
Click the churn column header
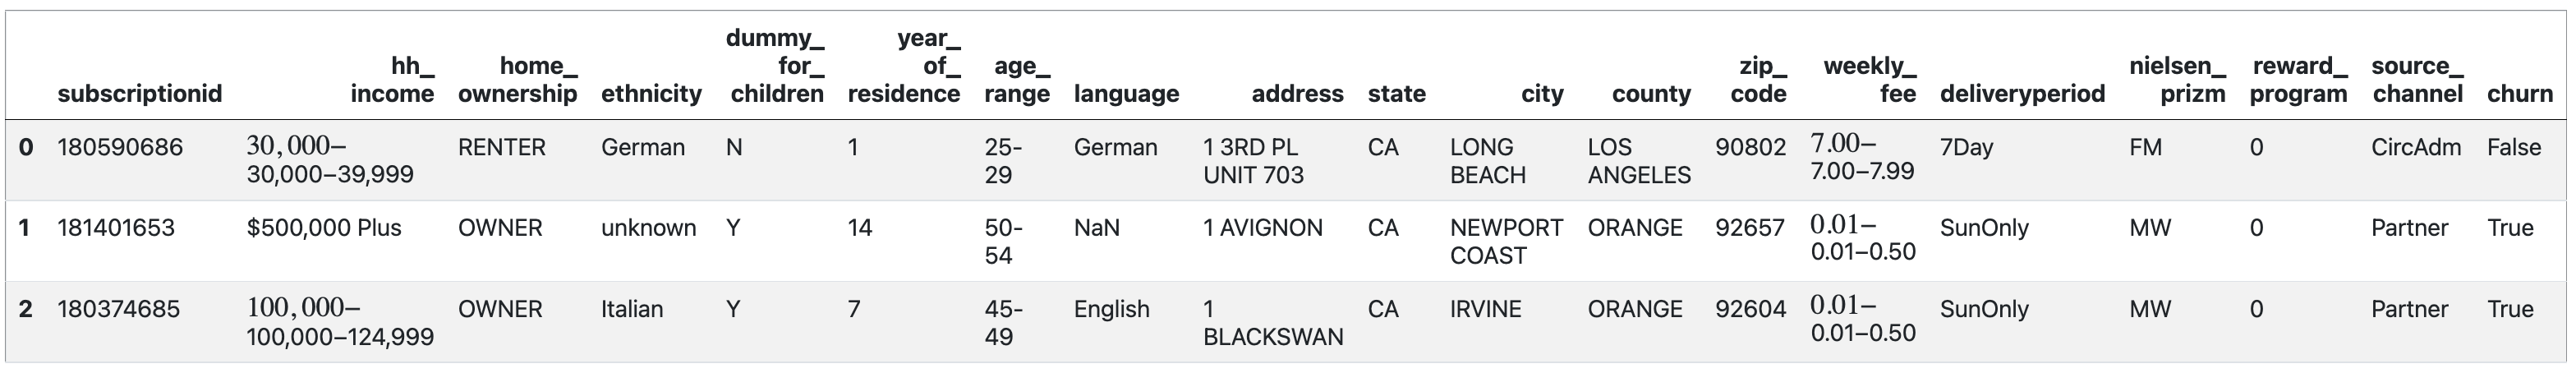2519,94
